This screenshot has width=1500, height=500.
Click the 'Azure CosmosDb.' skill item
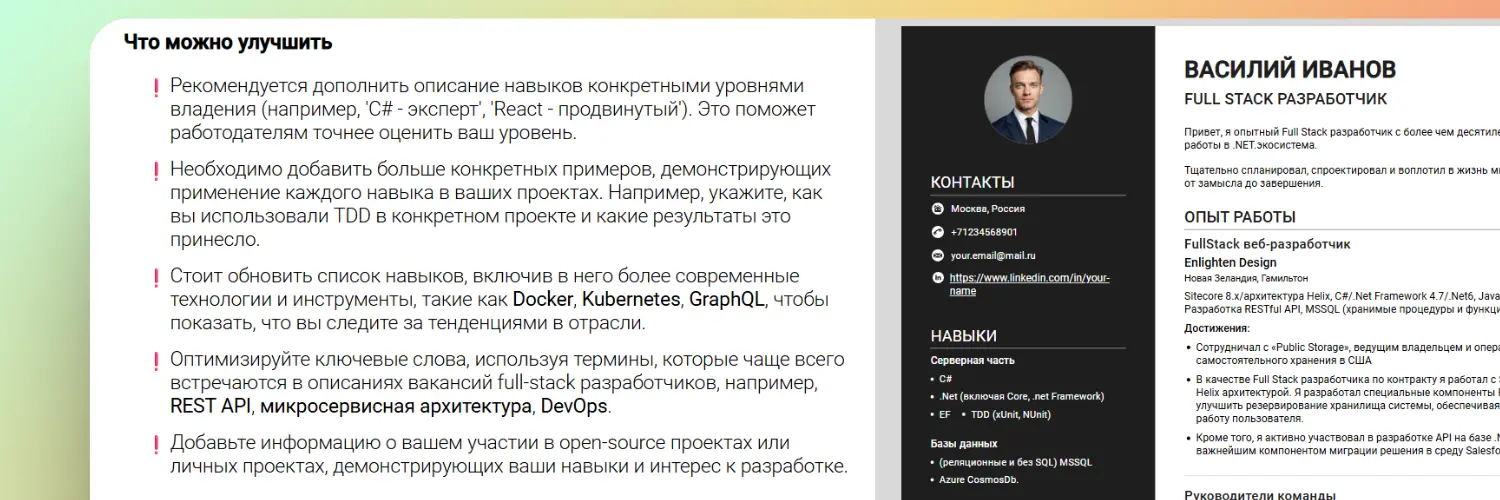(978, 480)
